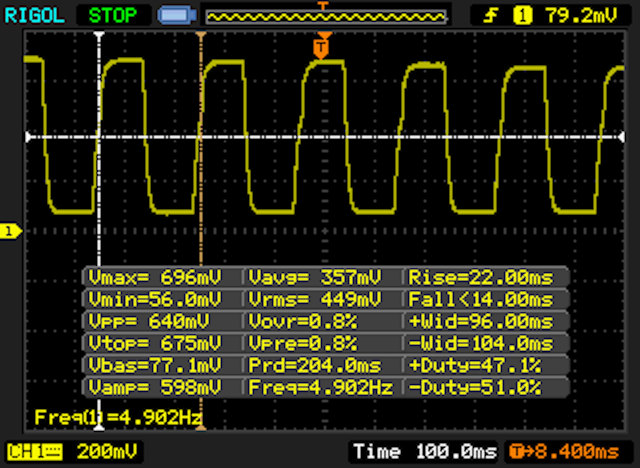
Task: Click the Rise=22.00ms measurement
Action: tap(485, 277)
